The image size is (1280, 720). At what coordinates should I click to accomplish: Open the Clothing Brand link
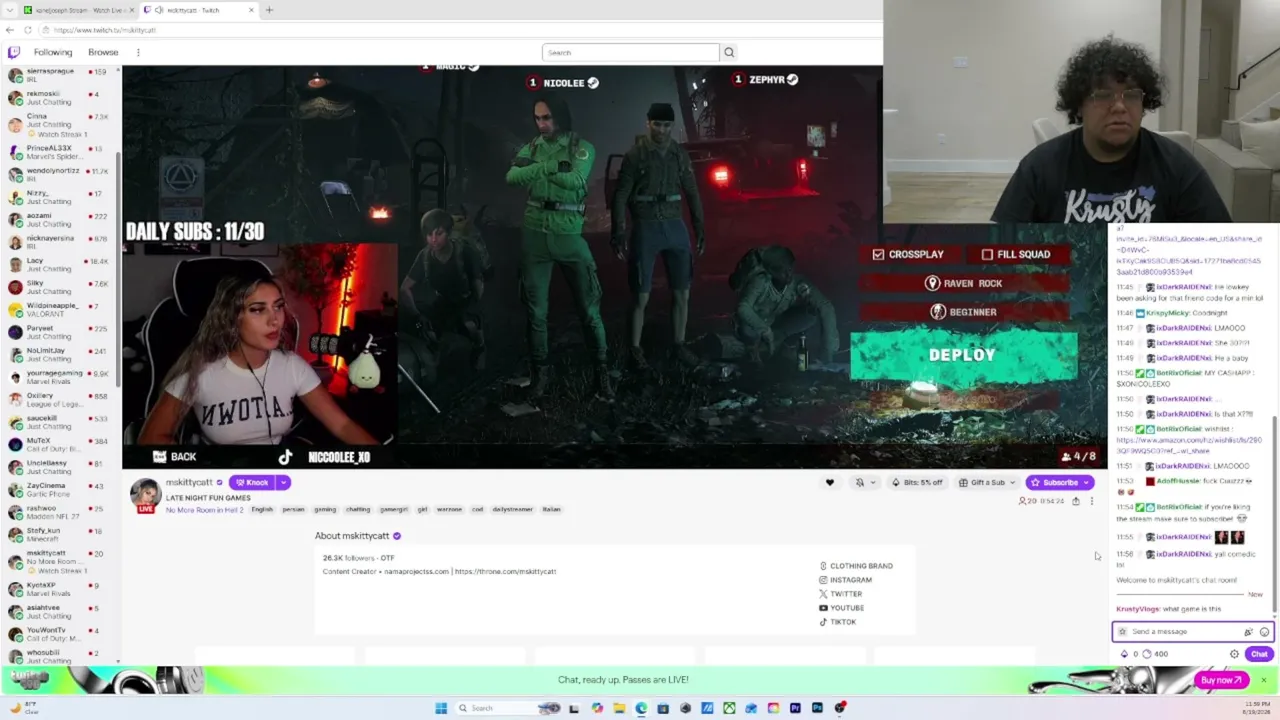tap(856, 566)
